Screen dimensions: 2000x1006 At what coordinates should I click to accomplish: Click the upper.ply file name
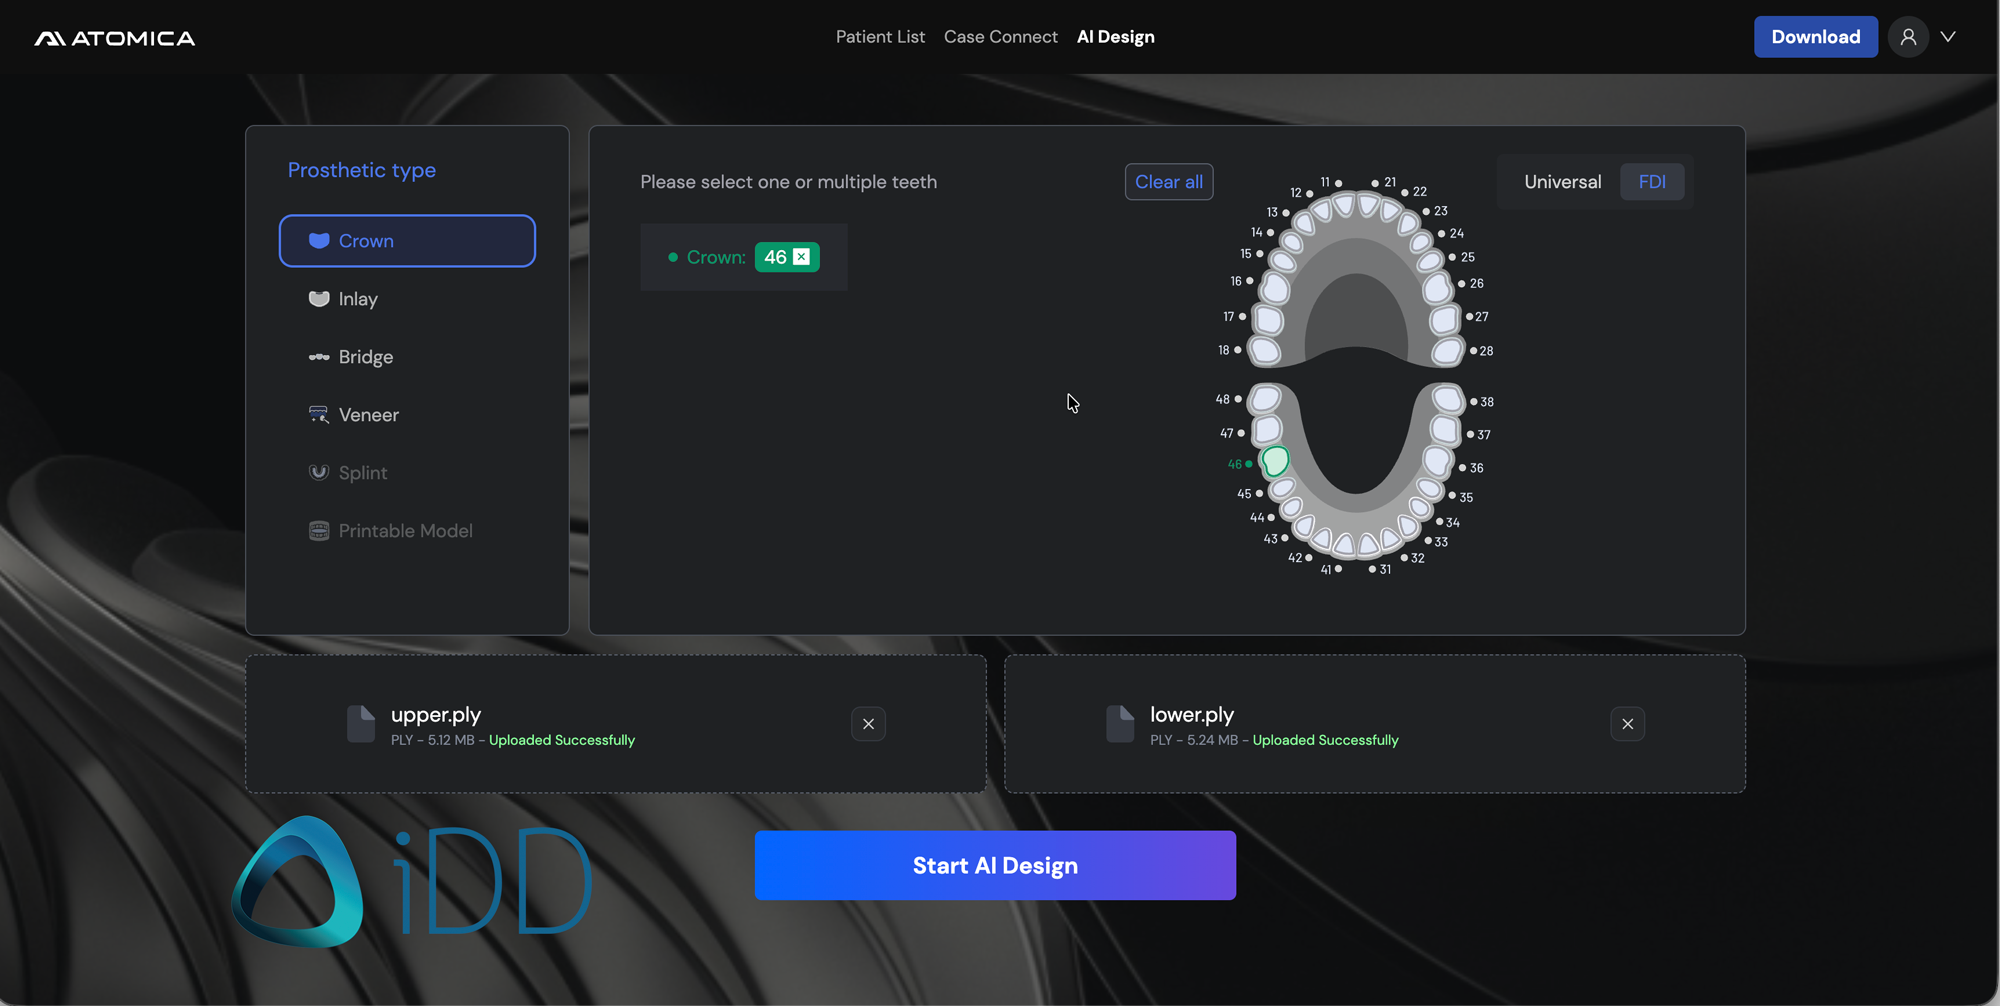[436, 714]
